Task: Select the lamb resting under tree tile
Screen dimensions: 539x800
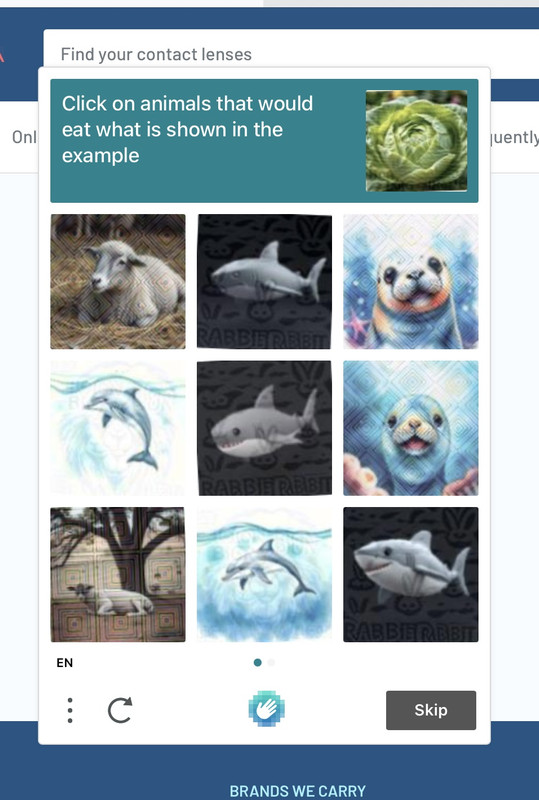Action: 118,574
